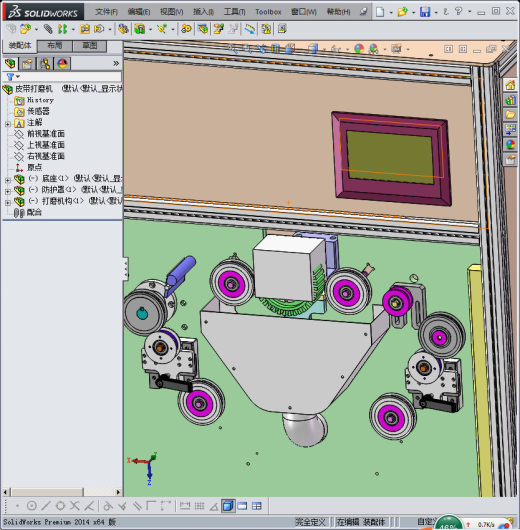Open the Toolbox menu
This screenshot has width=520, height=530.
coord(268,12)
